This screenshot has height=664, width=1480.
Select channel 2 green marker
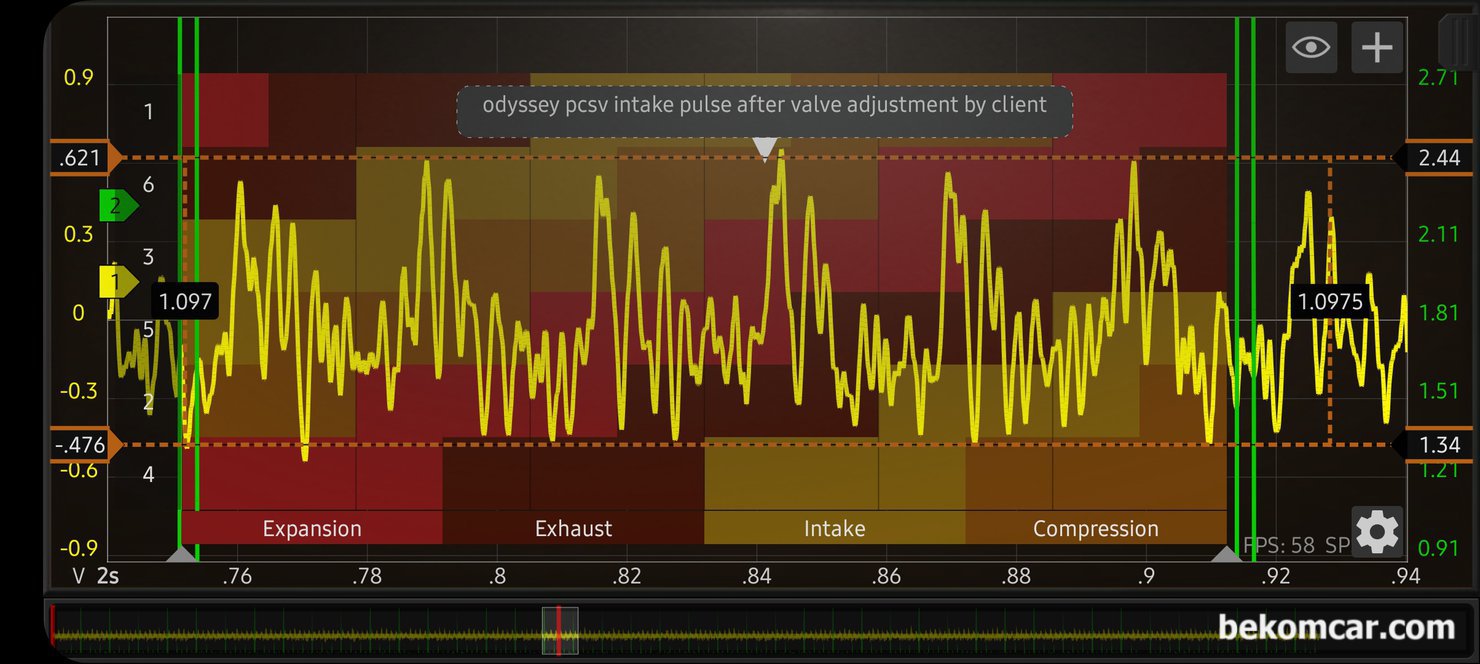[118, 206]
